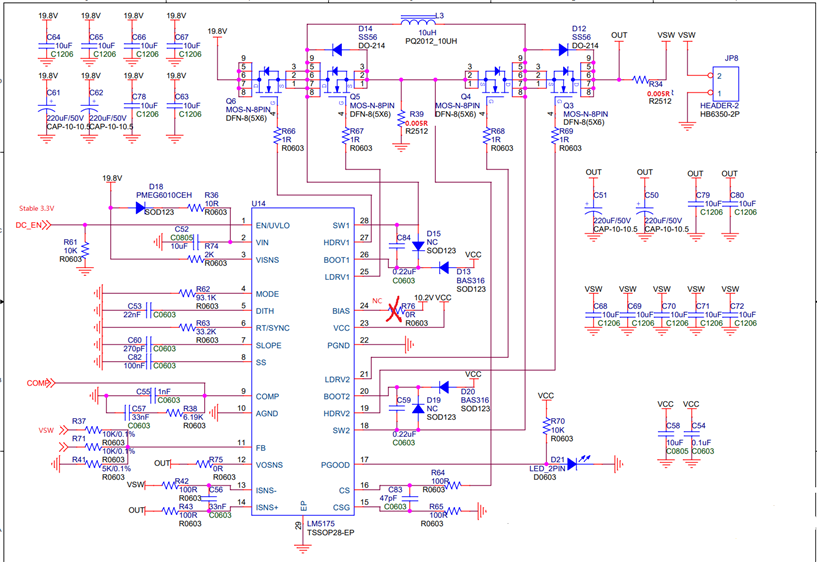Click the HDRV1 pin label
The image size is (817, 562).
click(x=337, y=242)
